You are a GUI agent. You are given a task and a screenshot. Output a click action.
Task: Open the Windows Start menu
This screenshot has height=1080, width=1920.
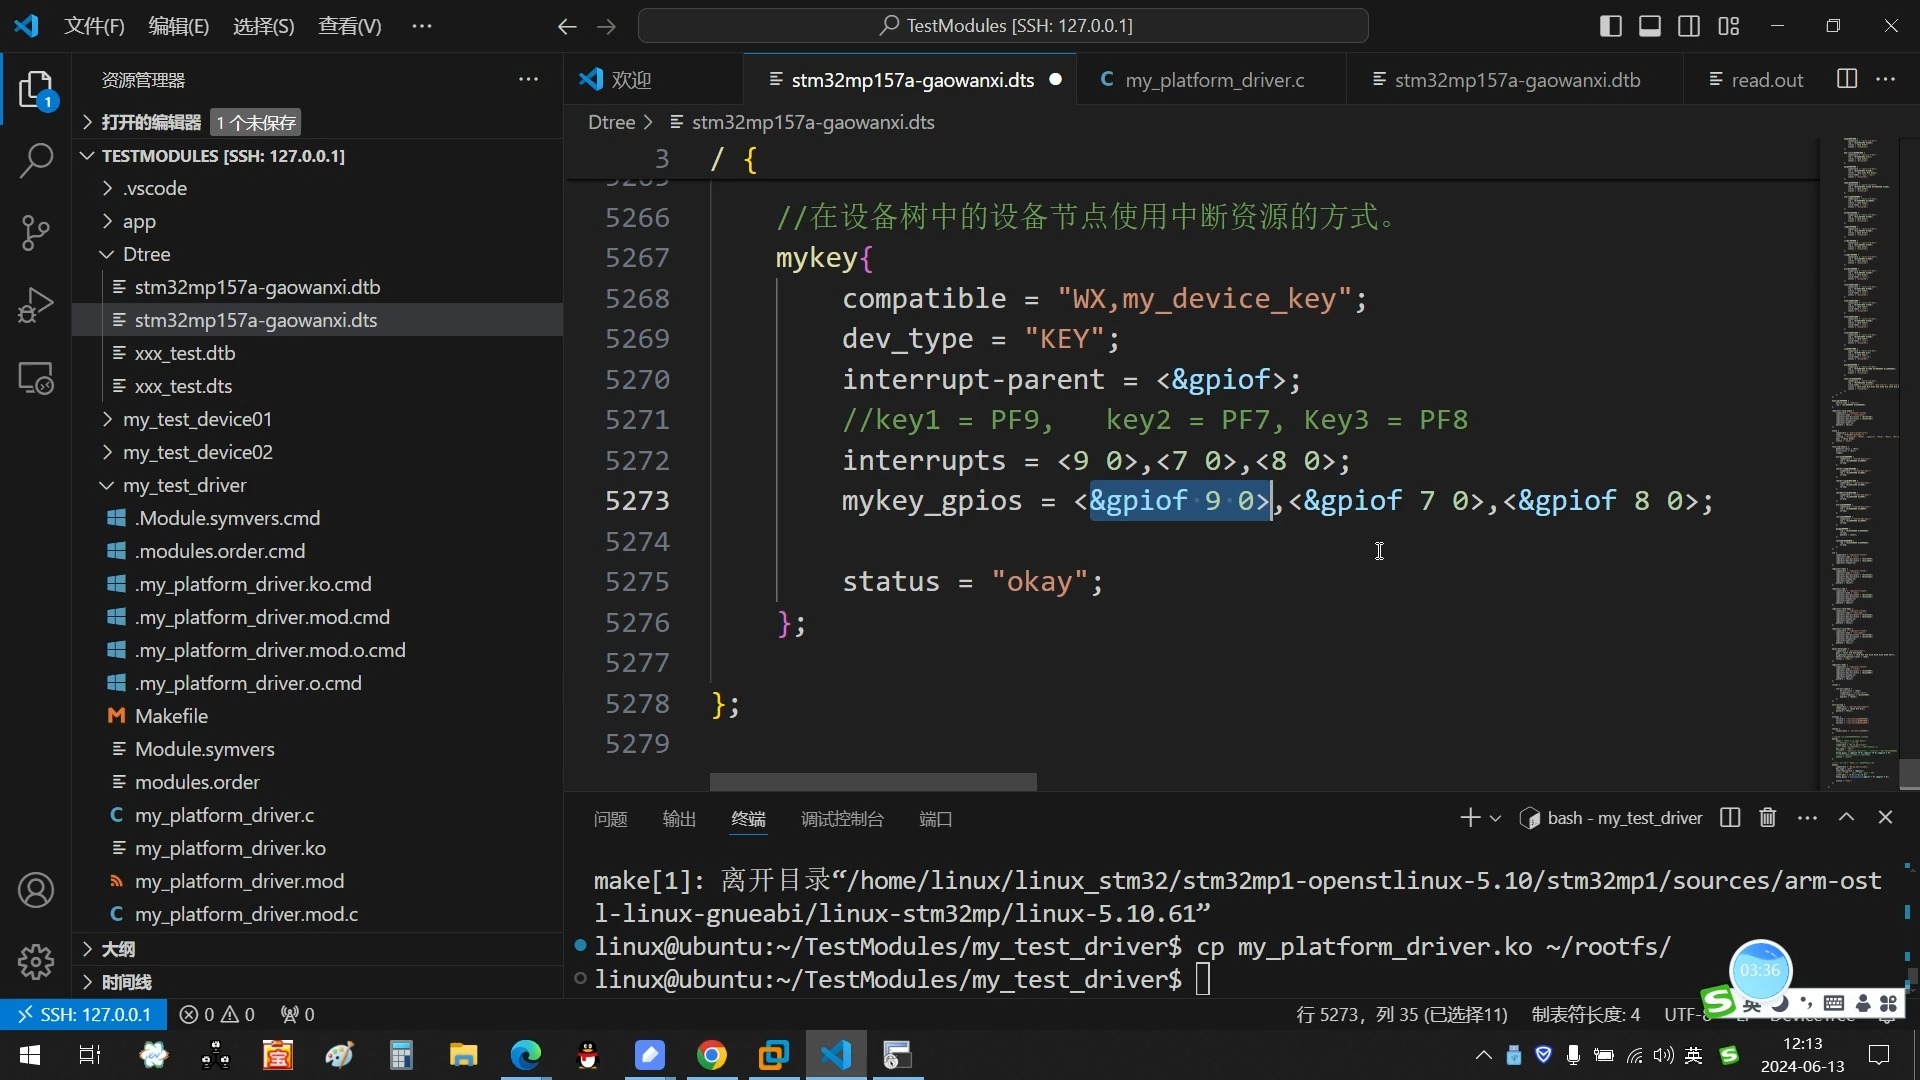click(x=30, y=1055)
